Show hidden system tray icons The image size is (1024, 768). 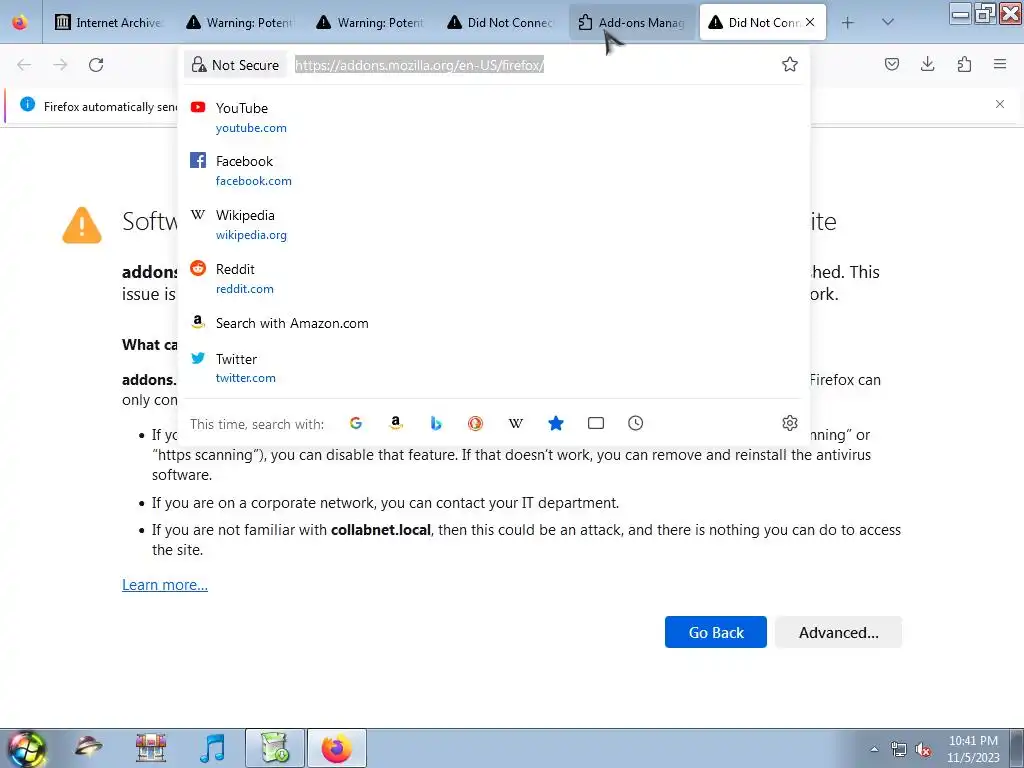pos(874,749)
